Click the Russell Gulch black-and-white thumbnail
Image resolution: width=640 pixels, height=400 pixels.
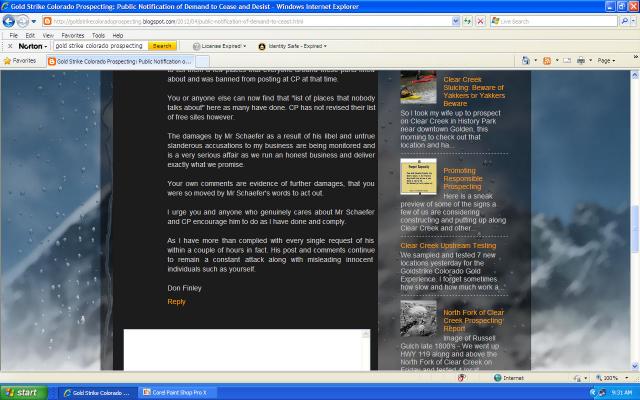418,318
